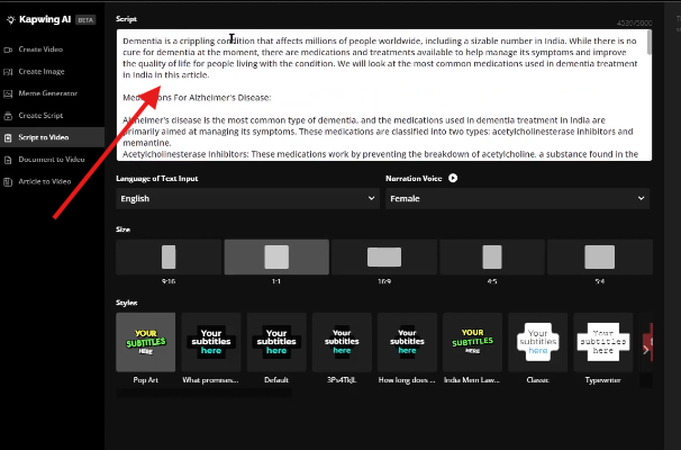Click the line starting 'Acetylcholinesterase inhibitors: These medications'

[x=380, y=154]
